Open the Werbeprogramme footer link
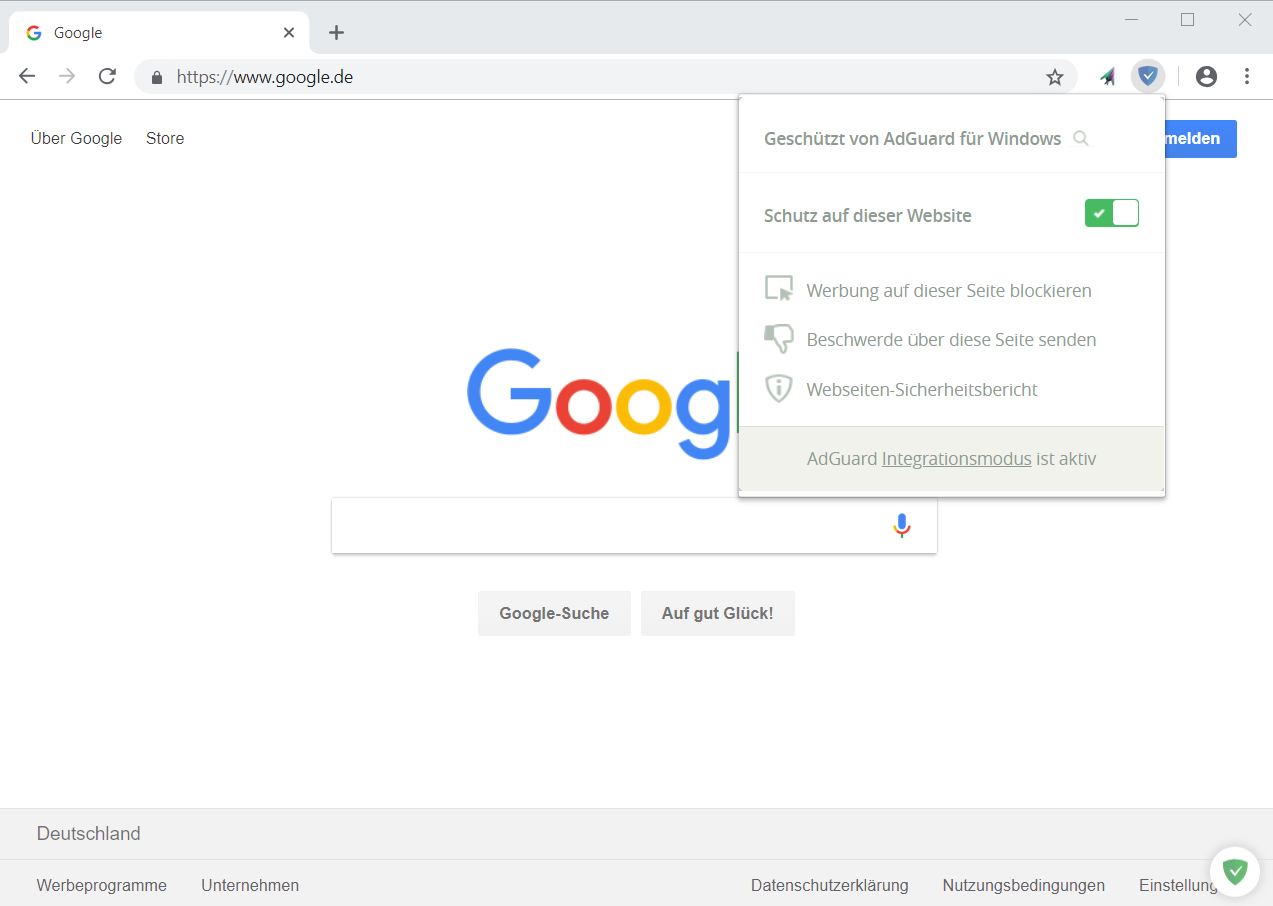 coord(102,885)
